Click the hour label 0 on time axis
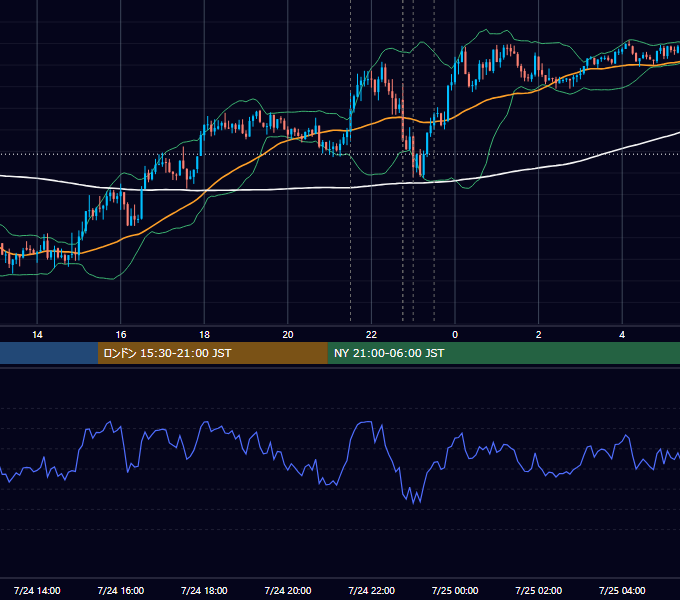 coord(455,335)
